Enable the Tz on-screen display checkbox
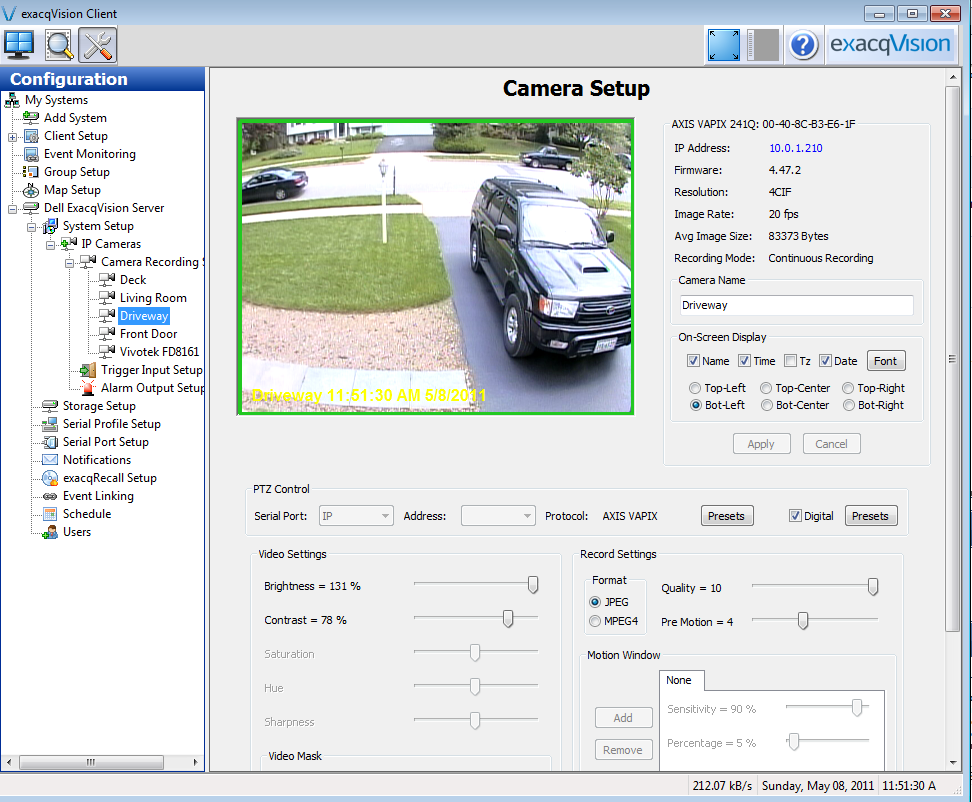The width and height of the screenshot is (972, 802). [x=790, y=361]
